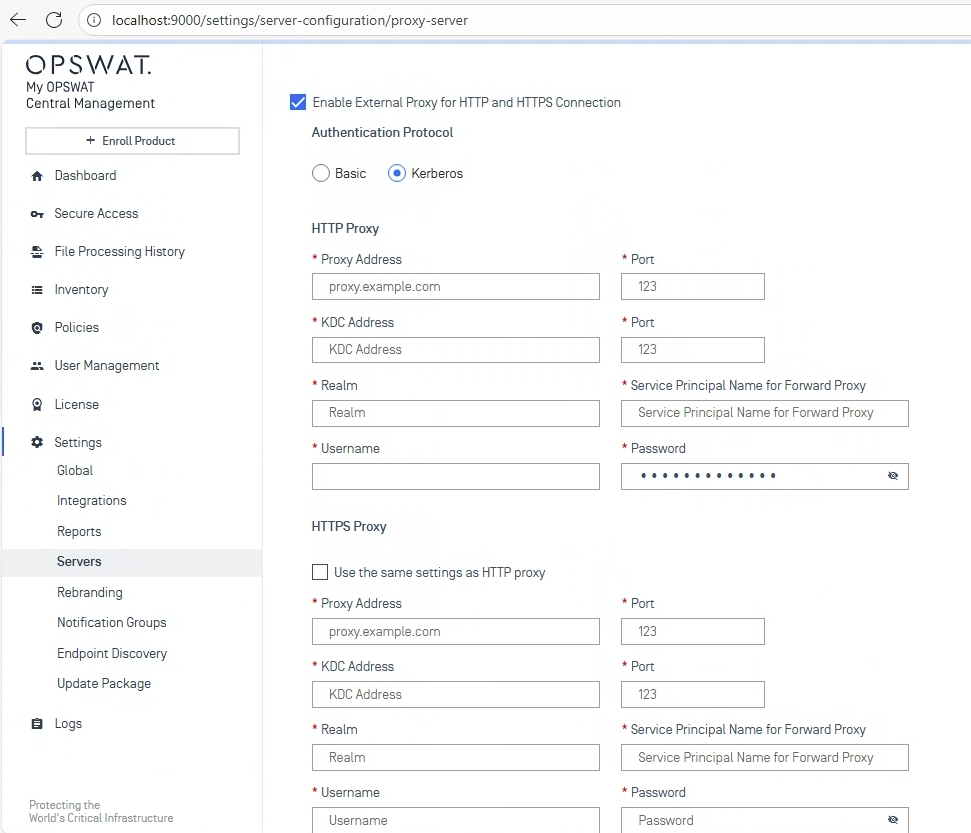Reload the page using browser refresh button
The image size is (971, 833).
[x=54, y=20]
